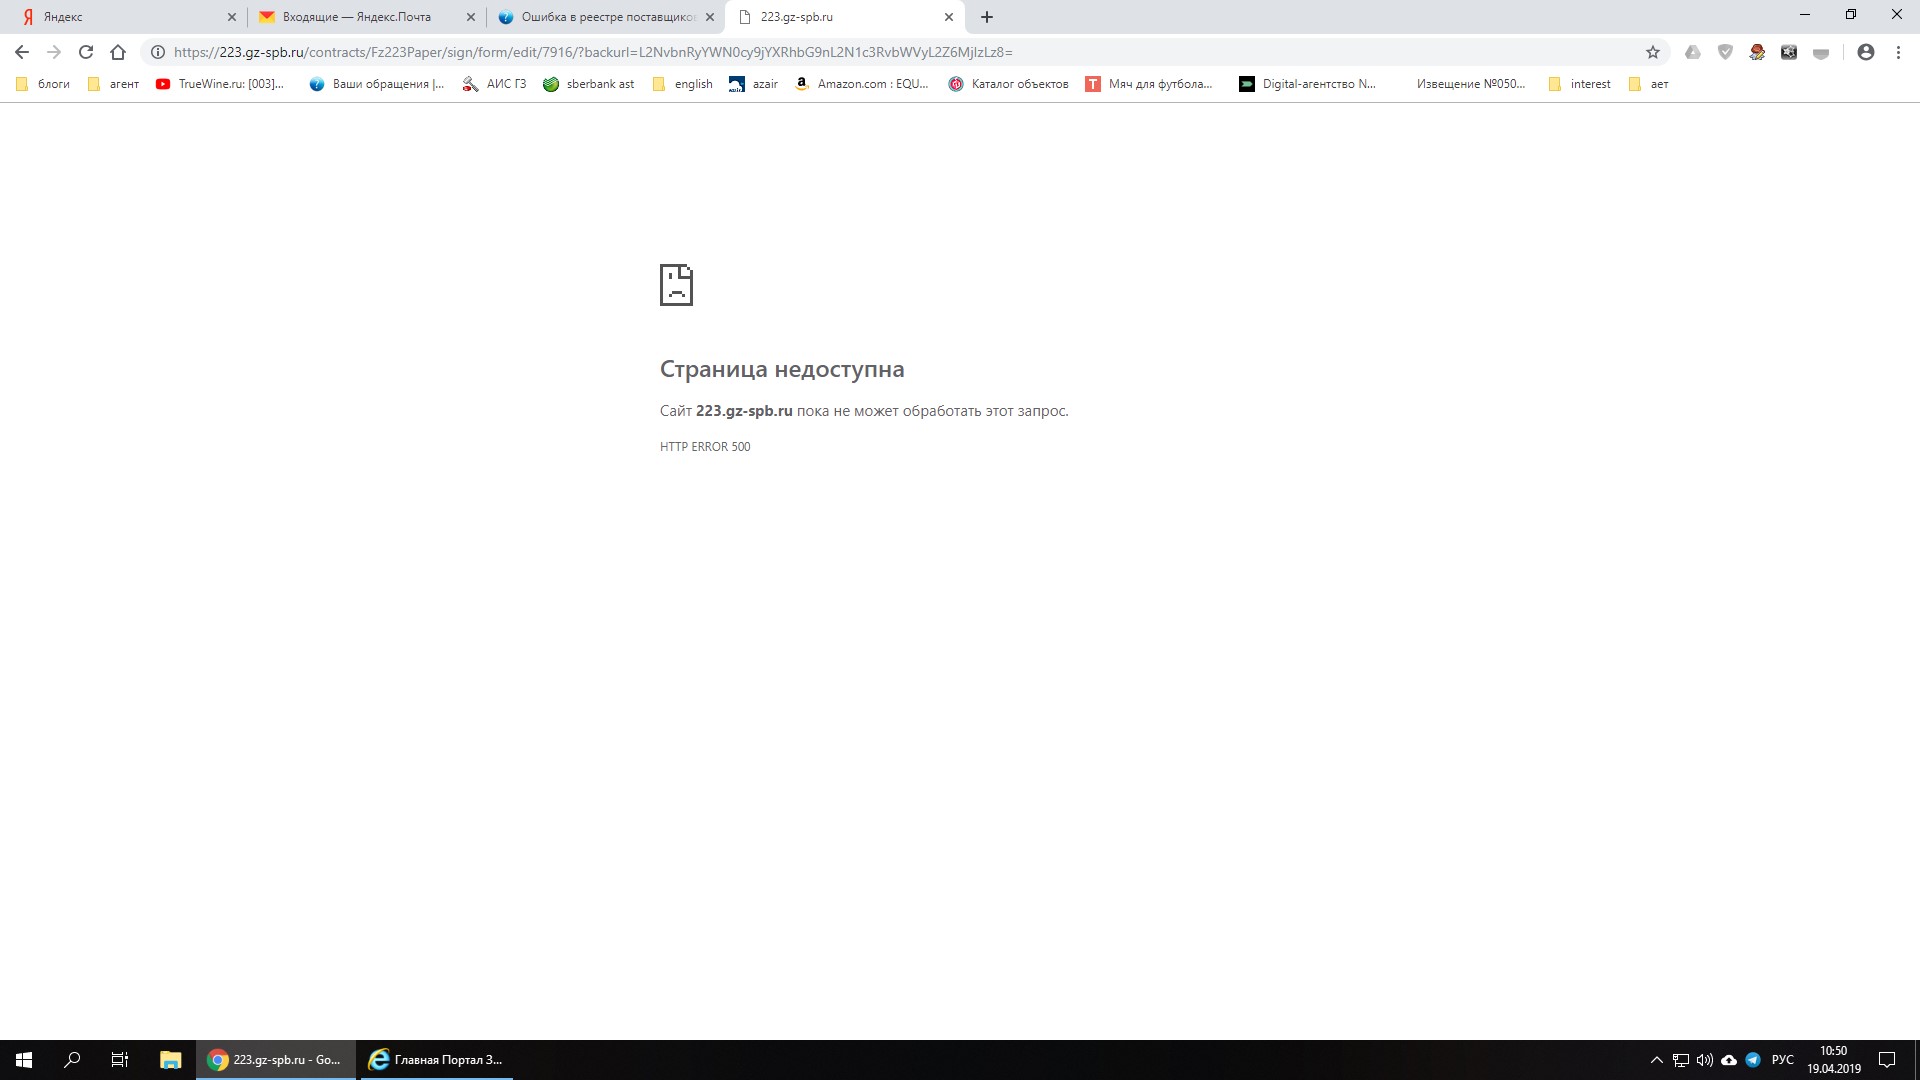1920x1080 pixels.
Task: Show hidden system tray icons chevron
Action: [1656, 1060]
